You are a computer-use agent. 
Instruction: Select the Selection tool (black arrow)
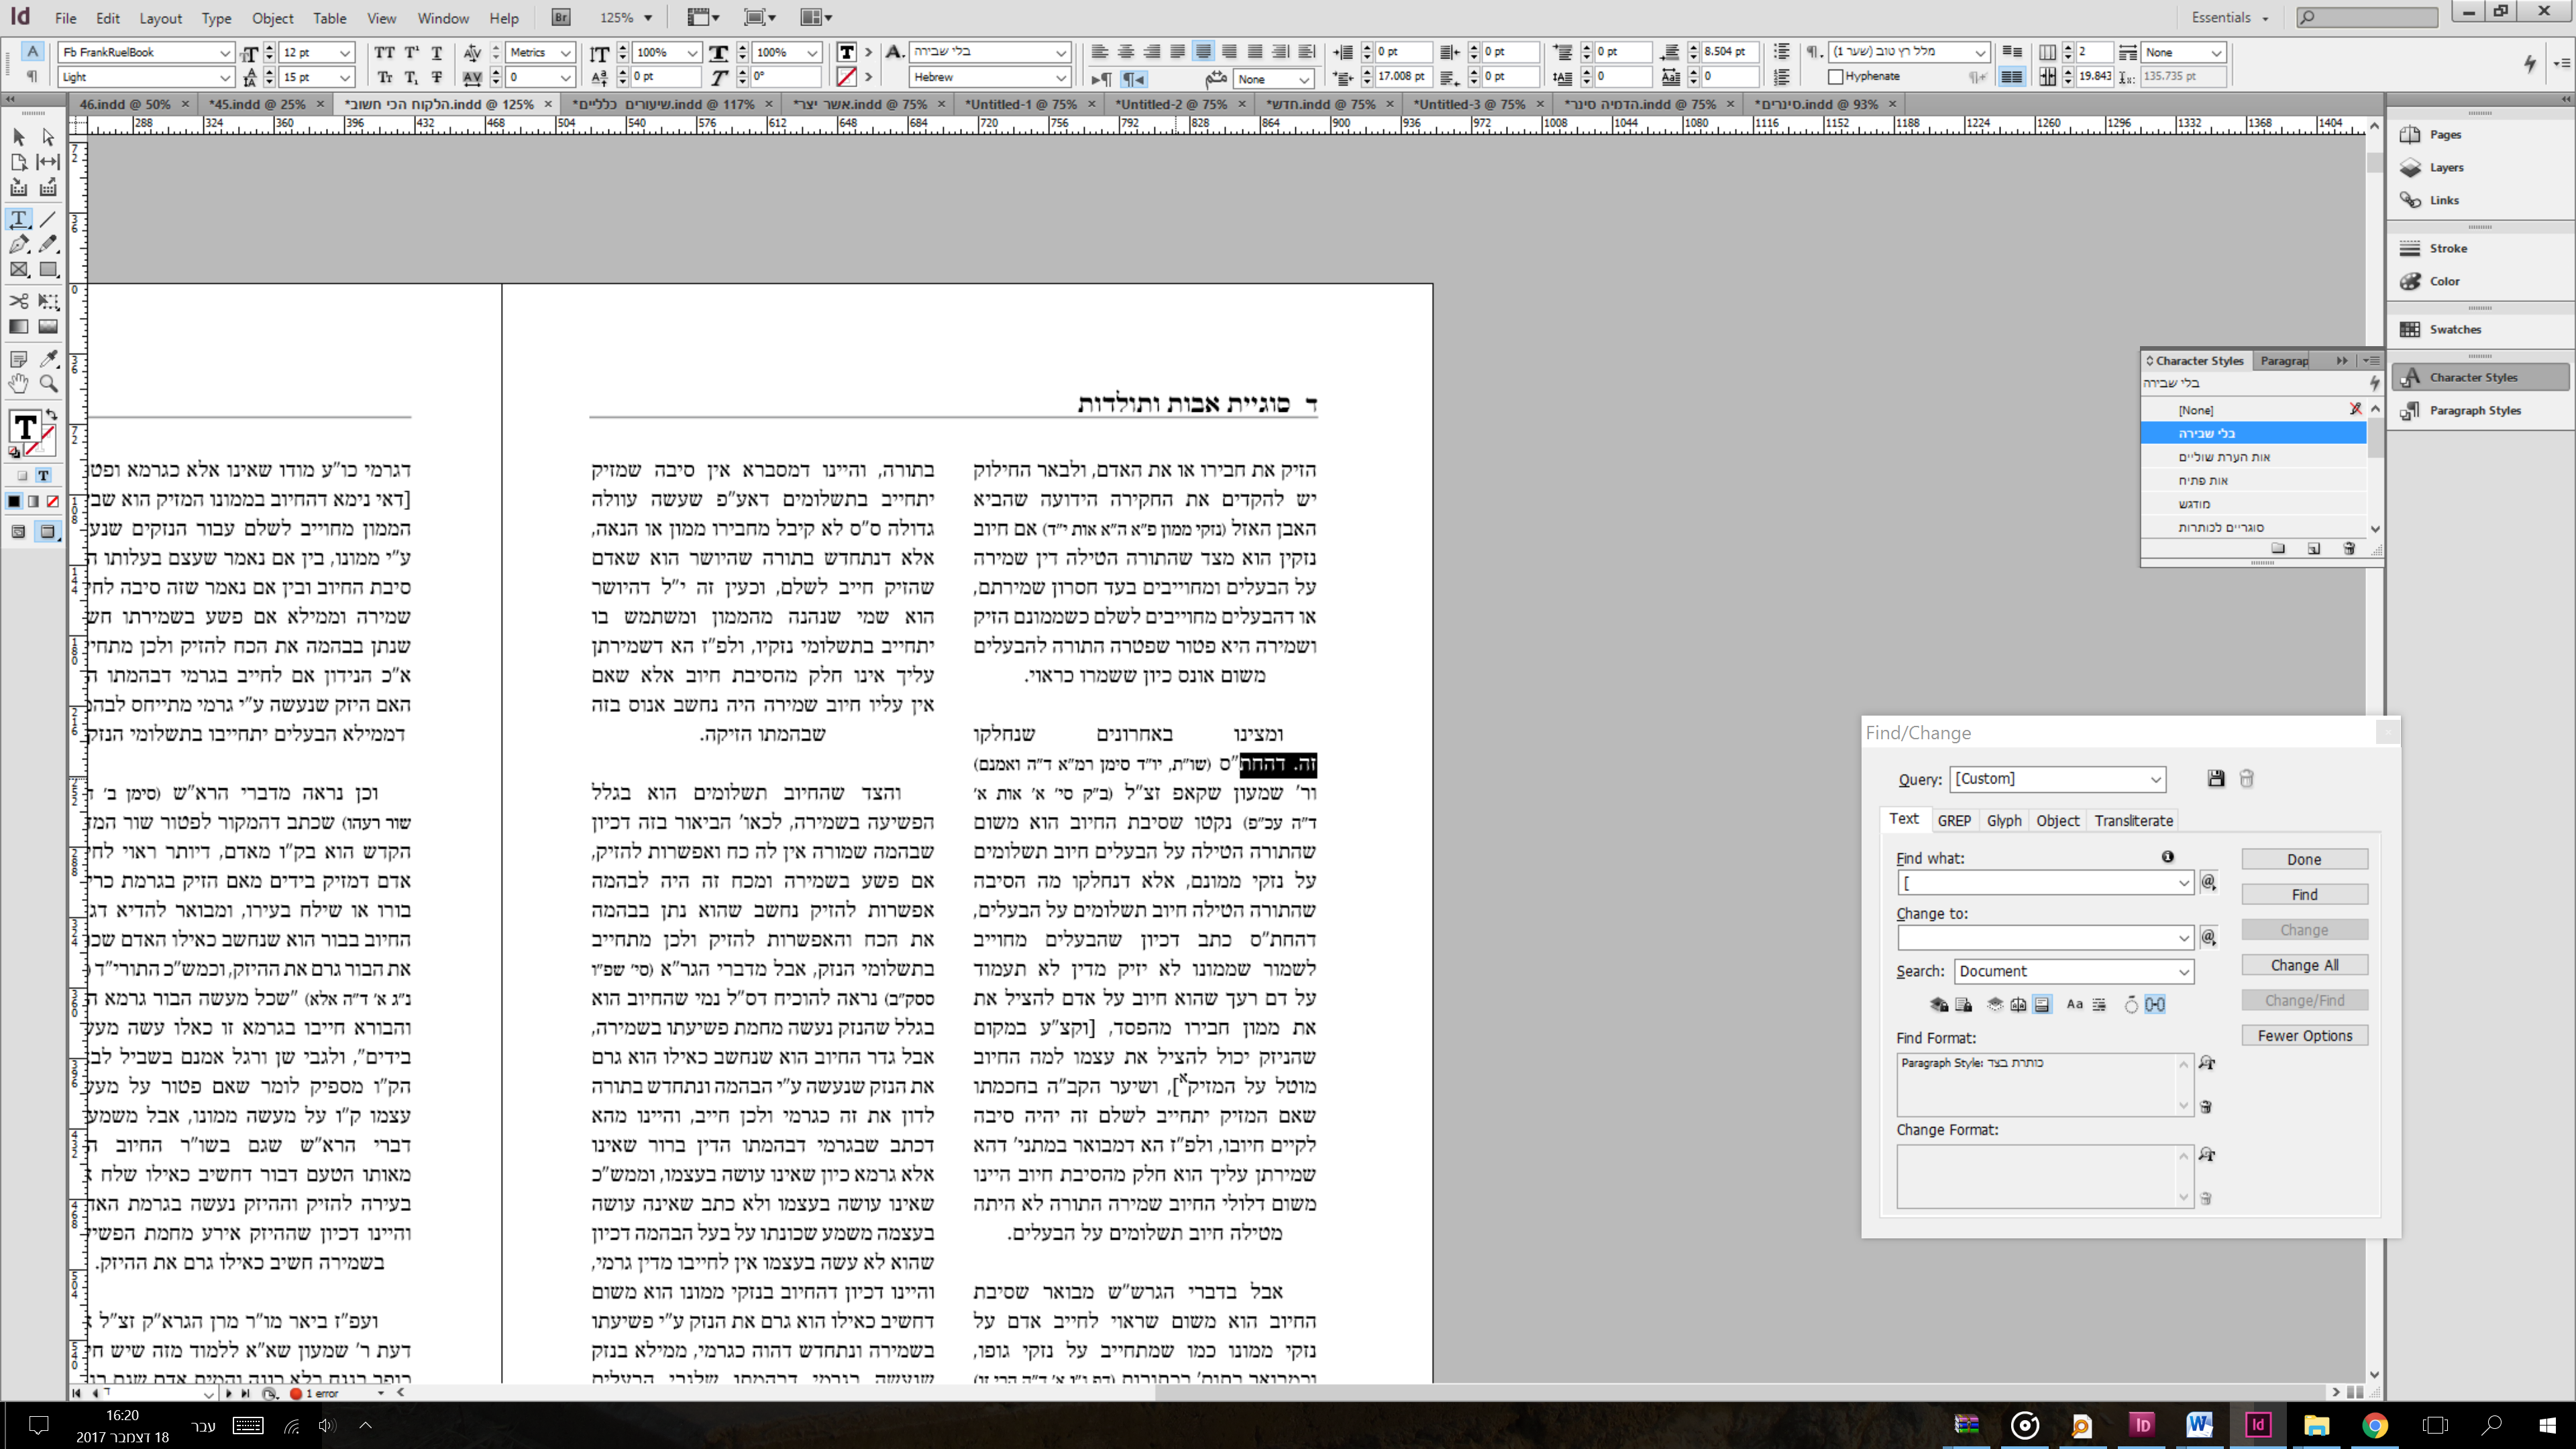[19, 137]
